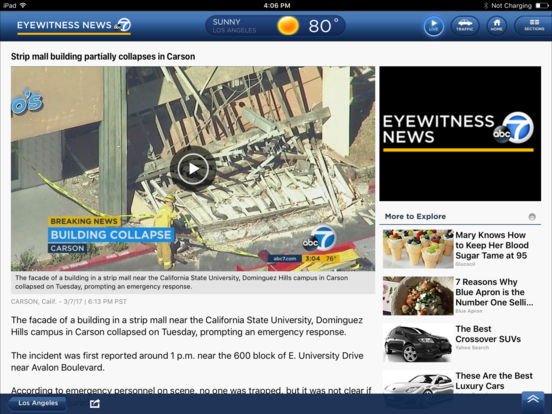The width and height of the screenshot is (552, 414).
Task: Open the silver luxury car thumbnail
Action: click(418, 384)
